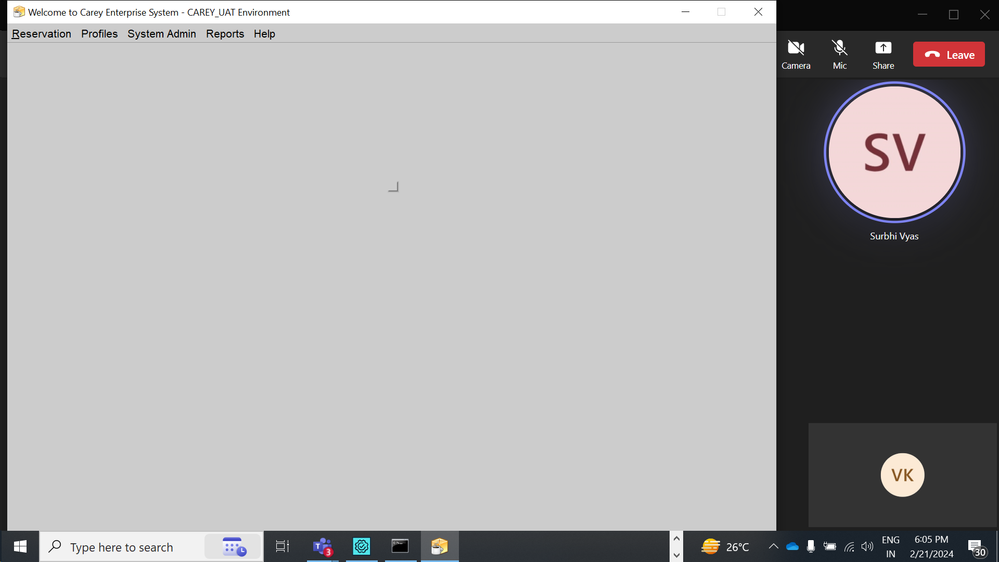Minimize the Carey Enterprise System window
This screenshot has width=999, height=562.
click(686, 12)
